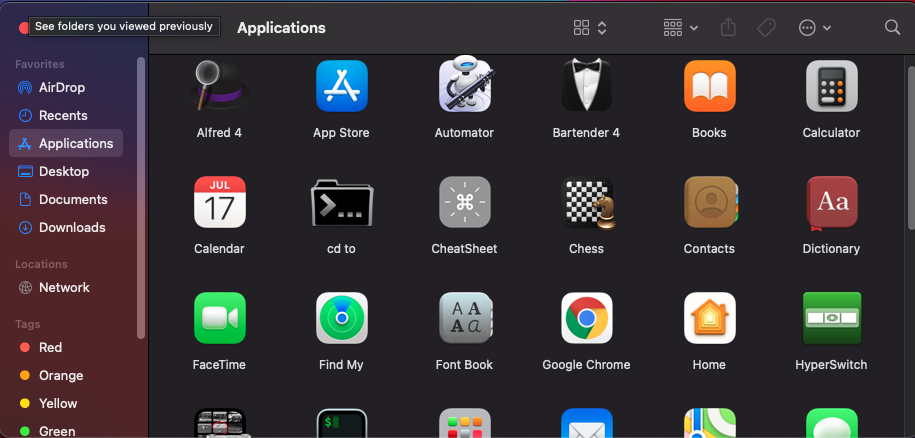Click the Home app icon
The image size is (915, 438).
click(x=710, y=318)
